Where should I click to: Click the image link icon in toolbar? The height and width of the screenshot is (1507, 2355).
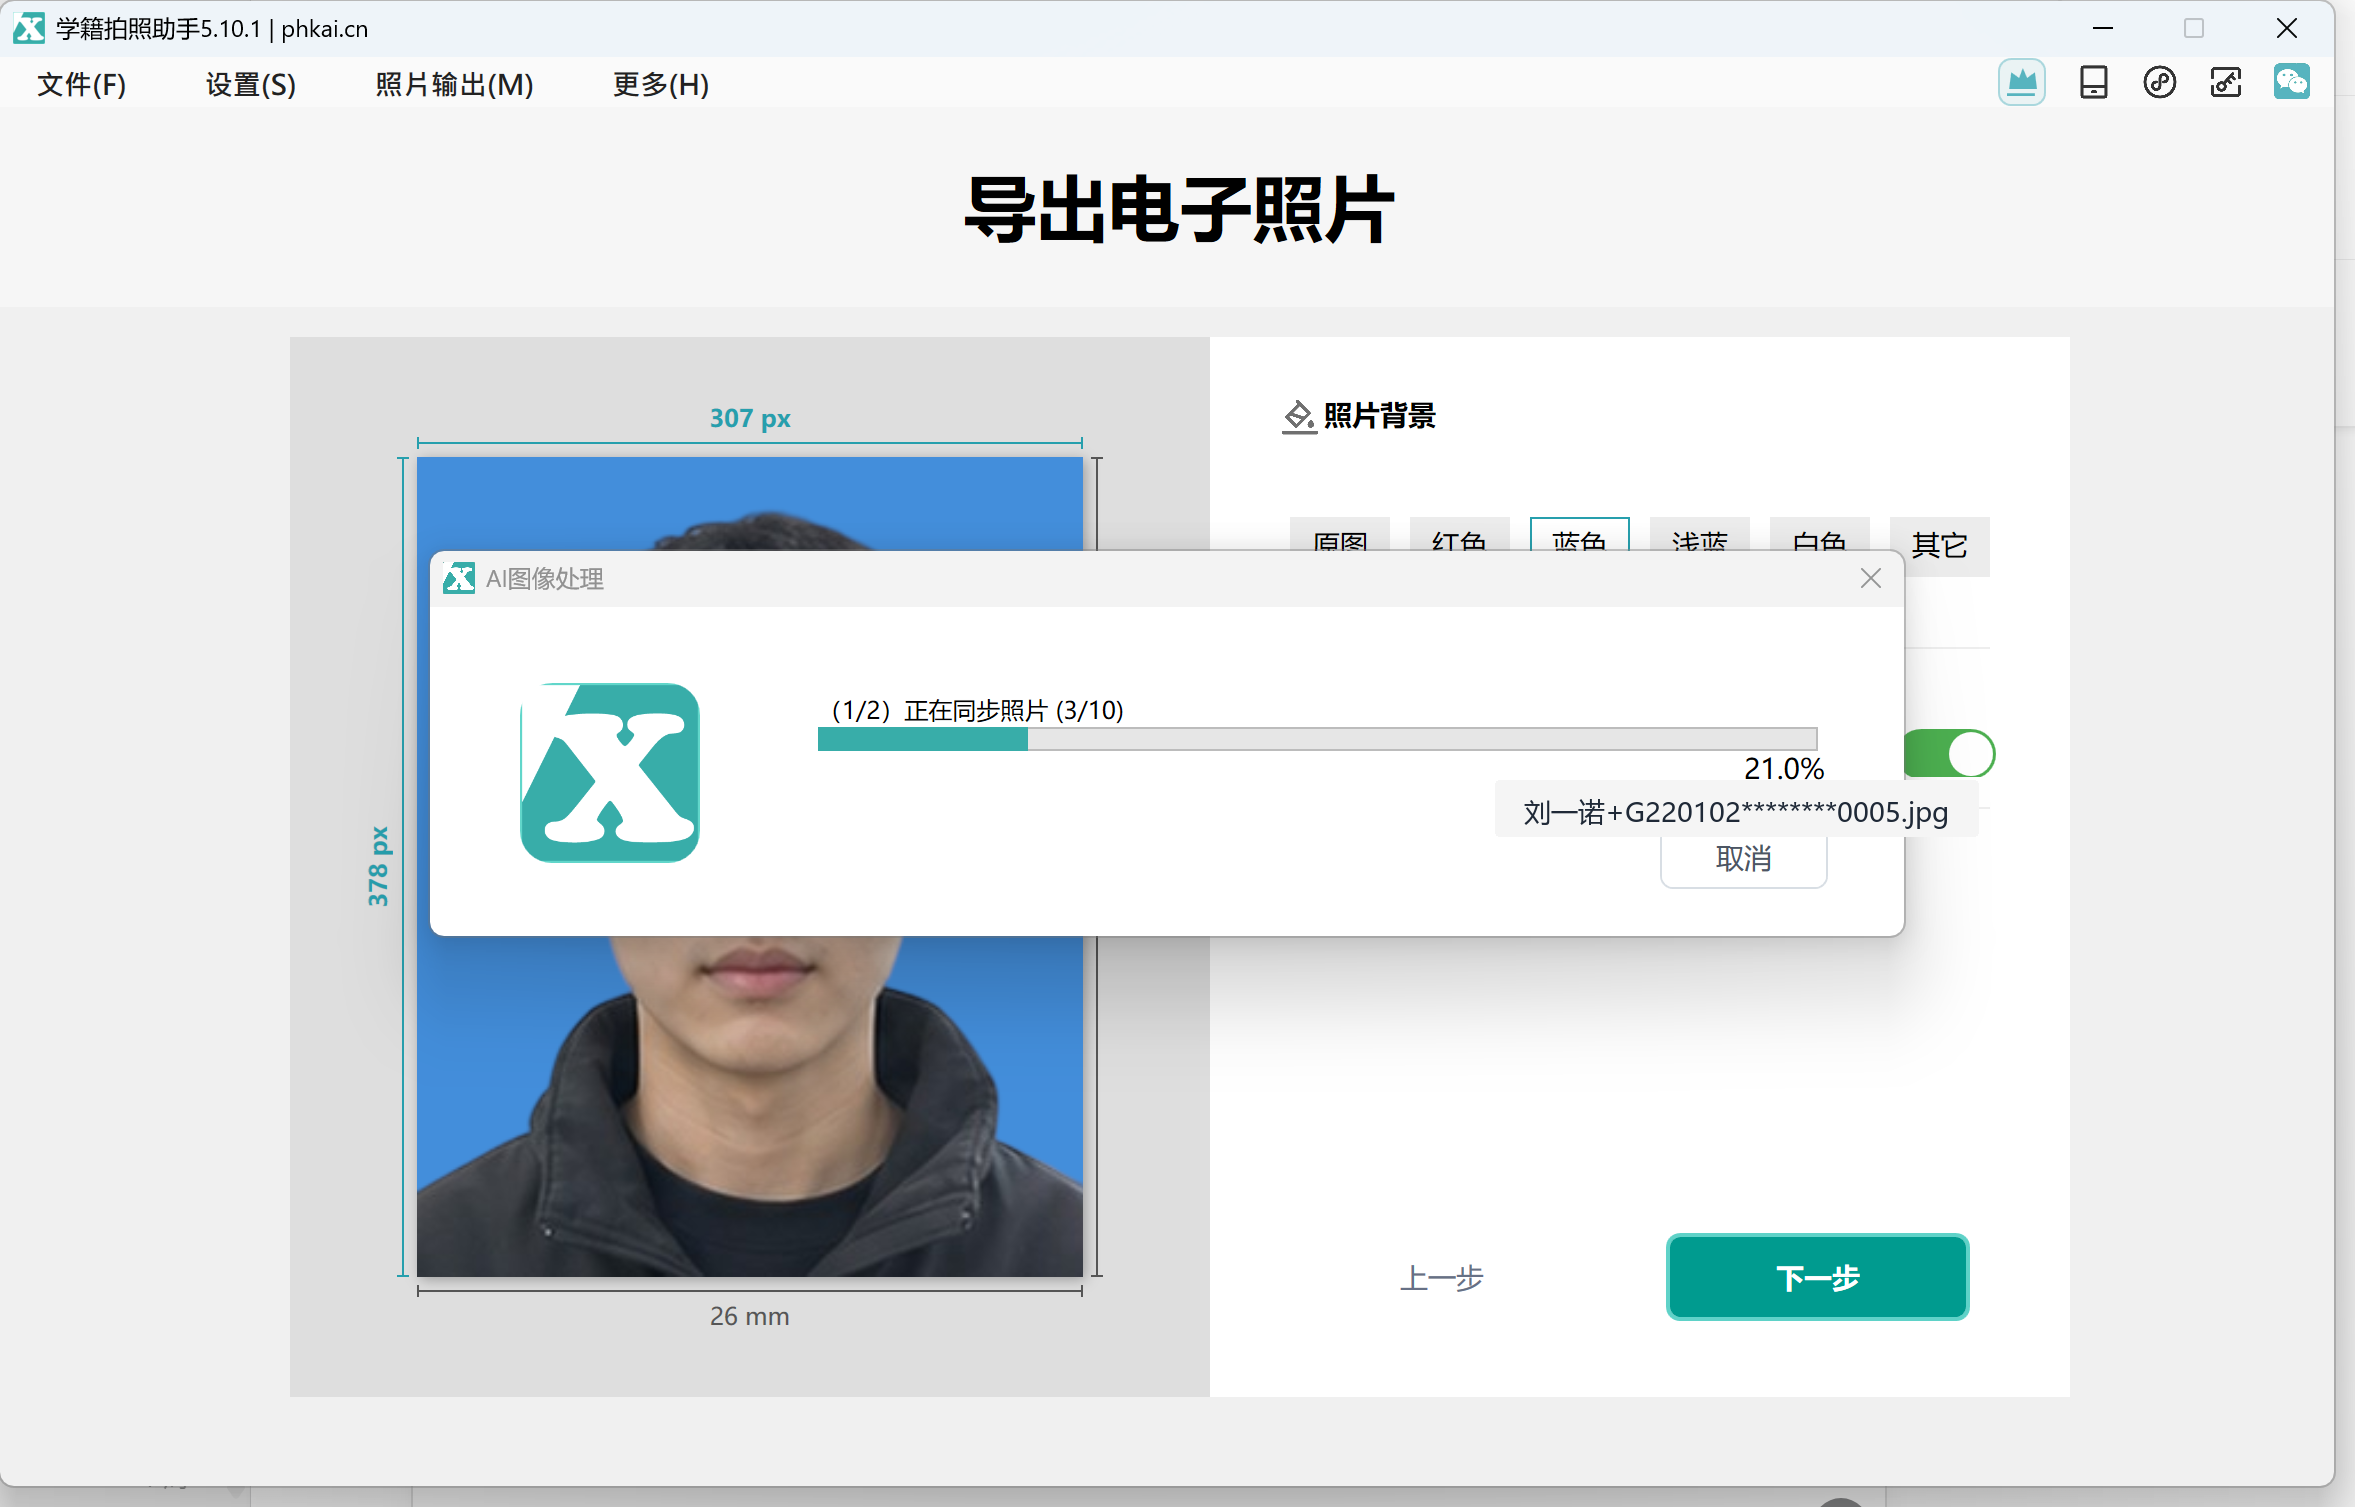click(x=2226, y=82)
